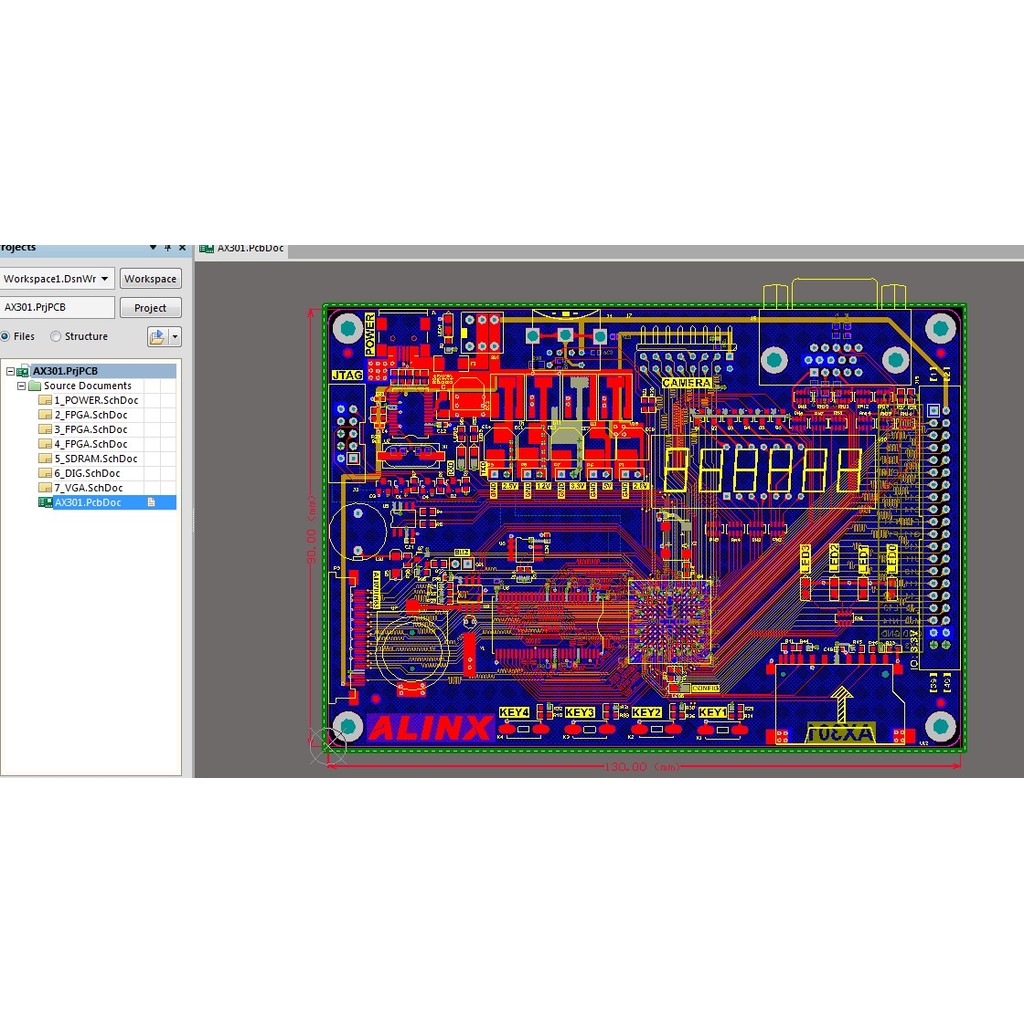Image resolution: width=1024 pixels, height=1024 pixels.
Task: Select the FPGA BGA footprint on the board
Action: pyautogui.click(x=670, y=622)
